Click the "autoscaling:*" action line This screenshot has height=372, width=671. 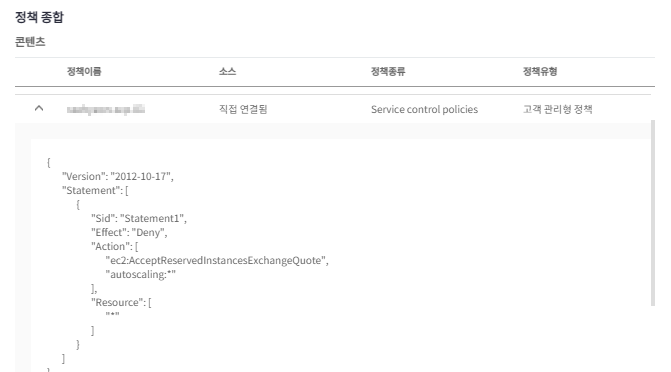tap(140, 274)
